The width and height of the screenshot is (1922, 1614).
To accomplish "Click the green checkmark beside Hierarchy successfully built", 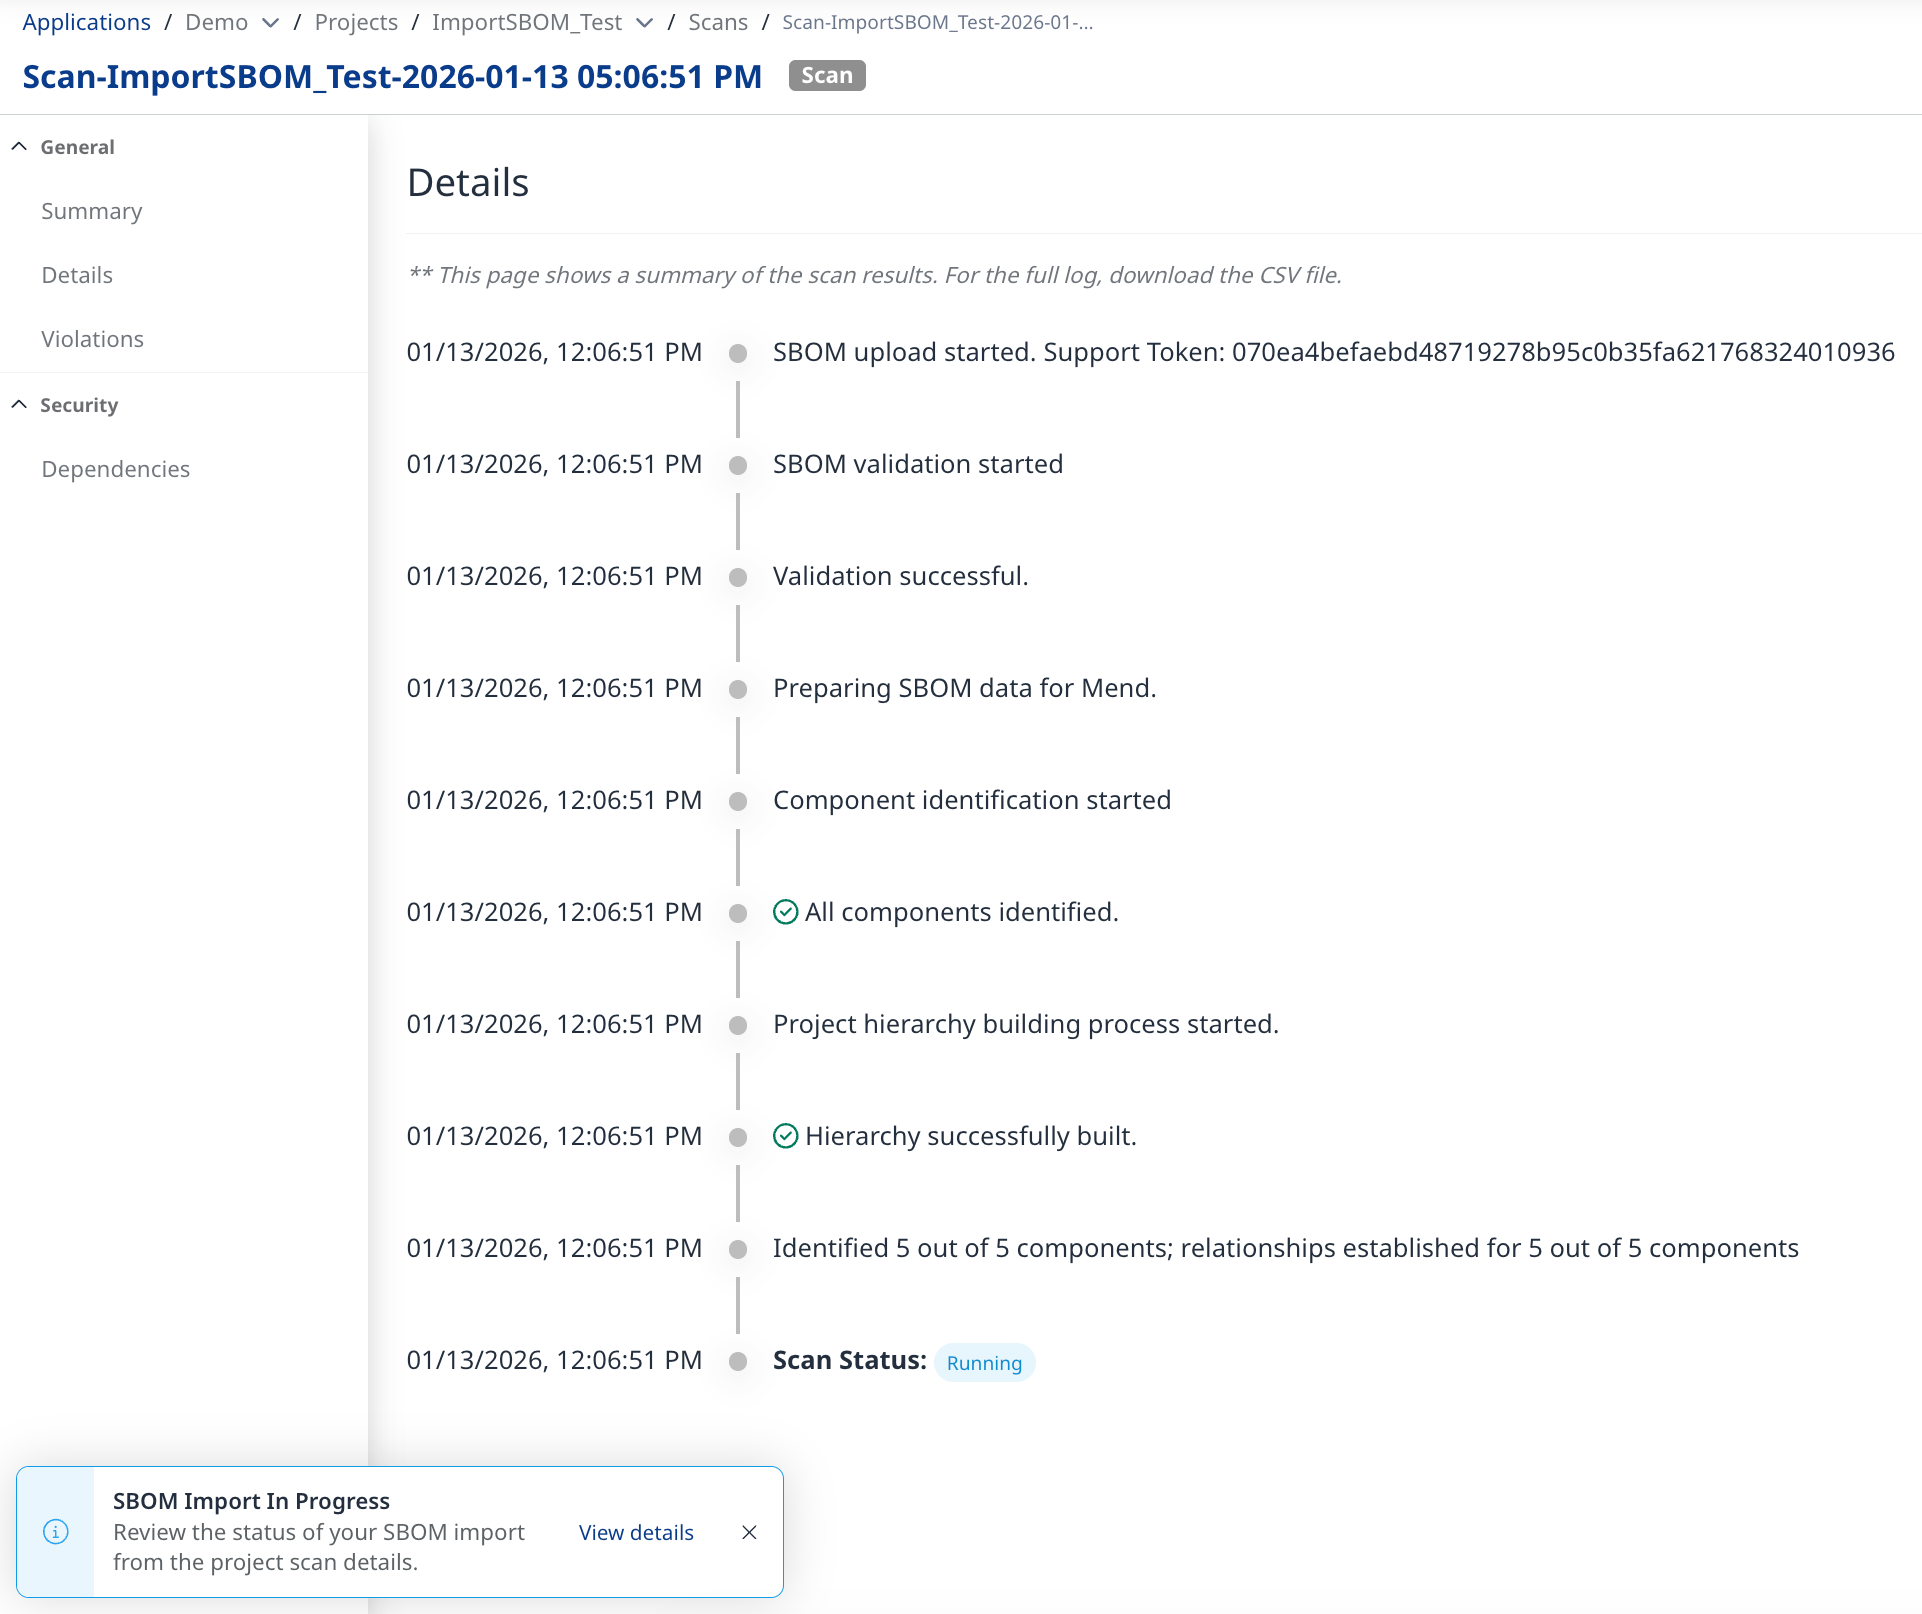I will [x=786, y=1136].
